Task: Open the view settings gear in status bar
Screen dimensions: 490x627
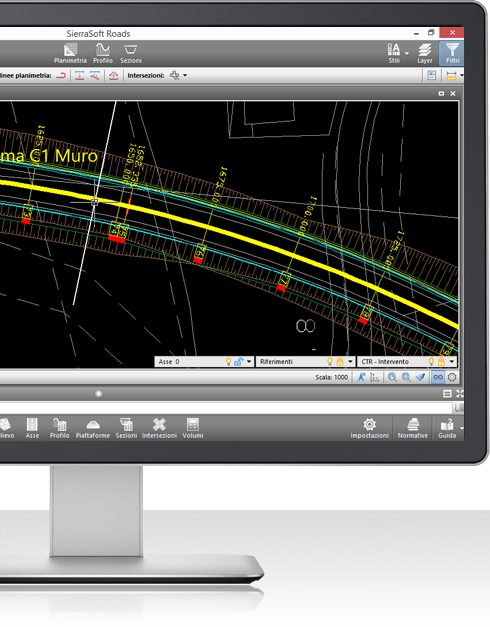Action: coord(452,377)
